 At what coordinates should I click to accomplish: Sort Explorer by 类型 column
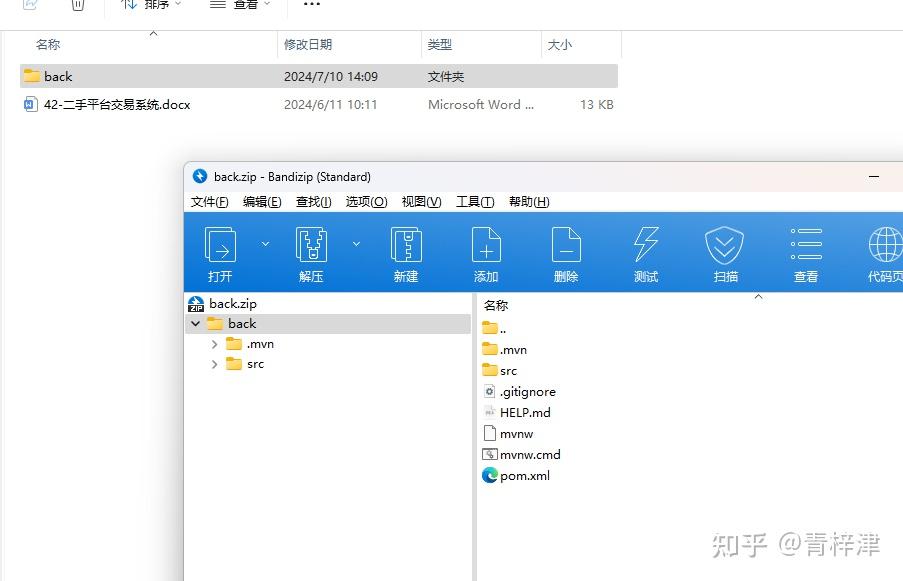point(440,44)
